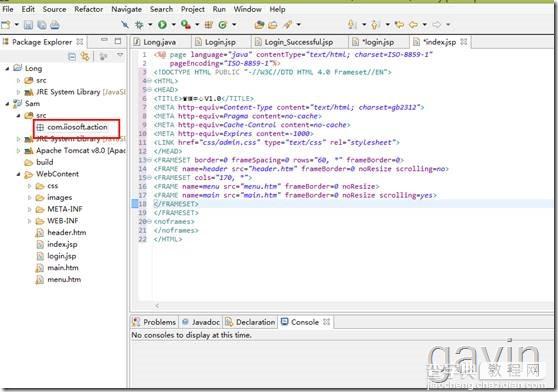Collapse the Sam project node
558x392 pixels.
(x=7, y=104)
